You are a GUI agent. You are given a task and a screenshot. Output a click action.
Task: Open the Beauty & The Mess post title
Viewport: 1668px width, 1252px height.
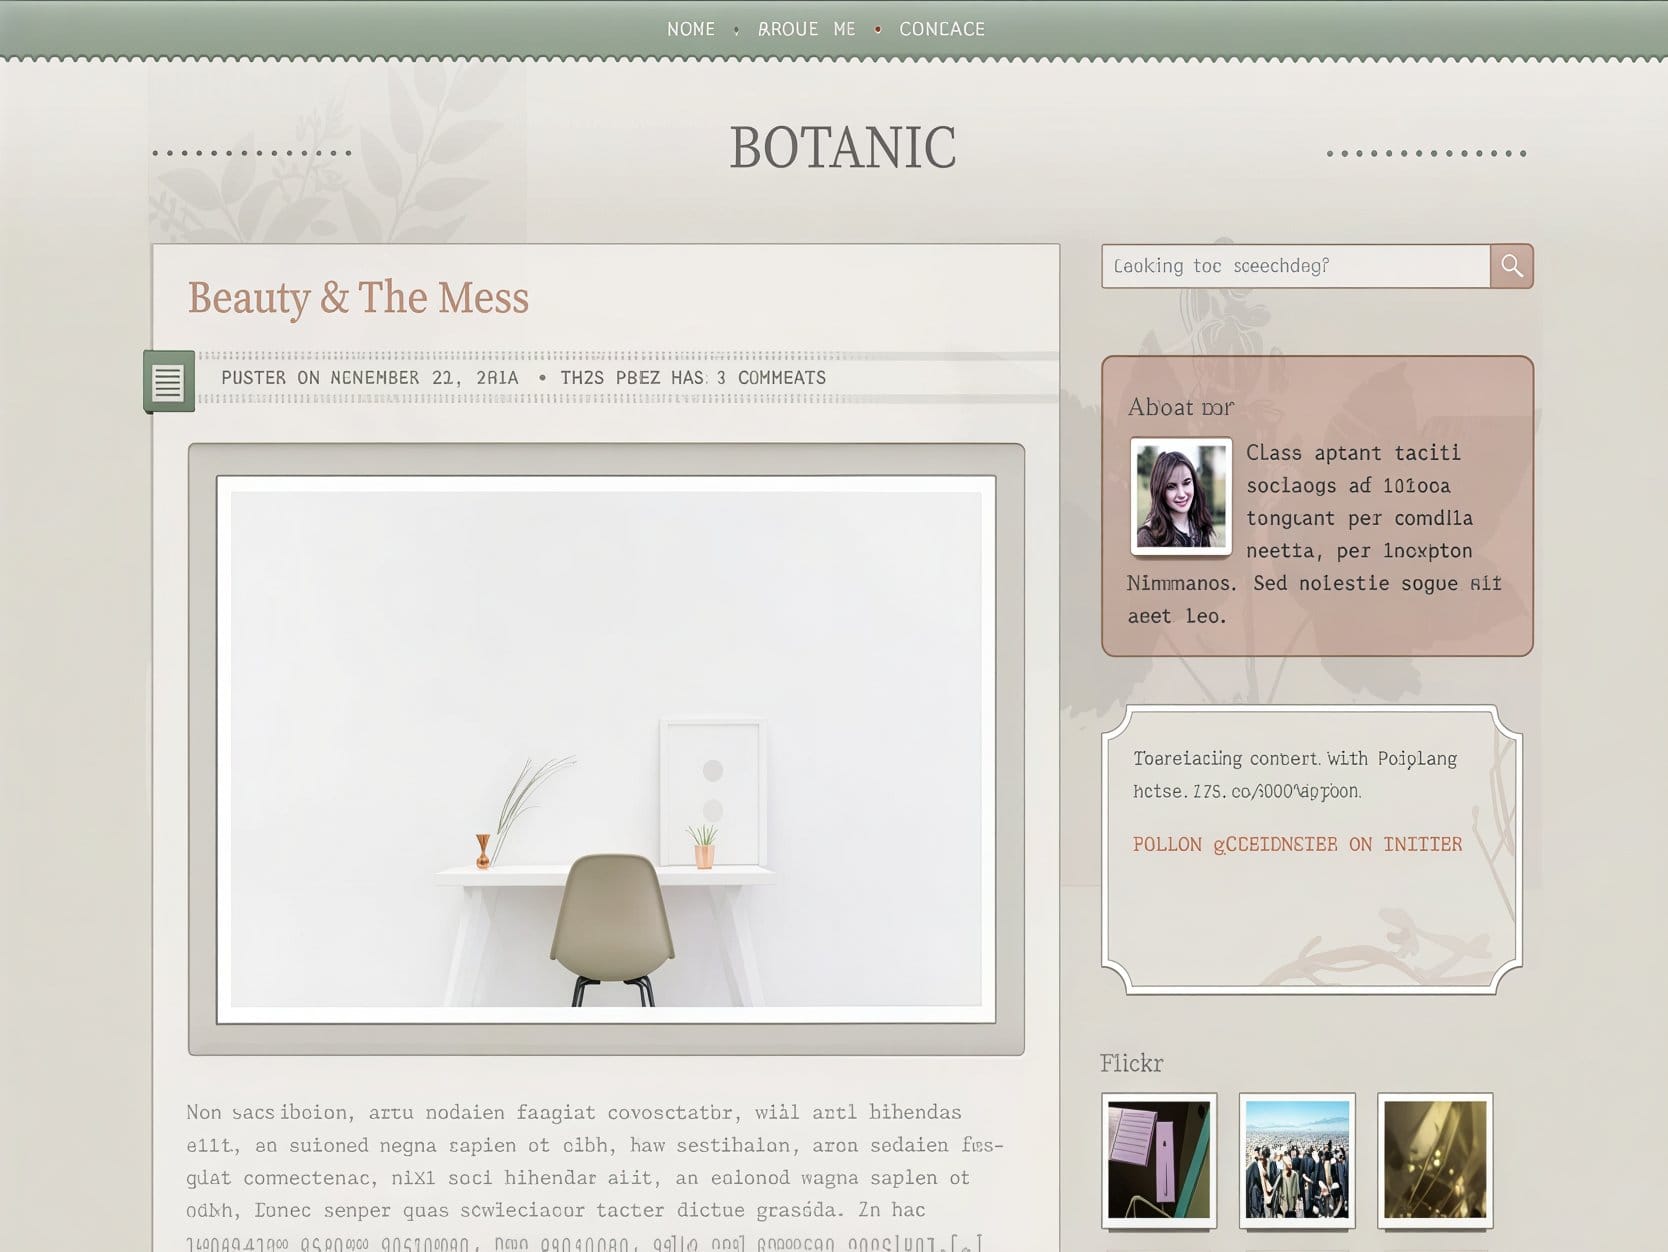(x=358, y=298)
